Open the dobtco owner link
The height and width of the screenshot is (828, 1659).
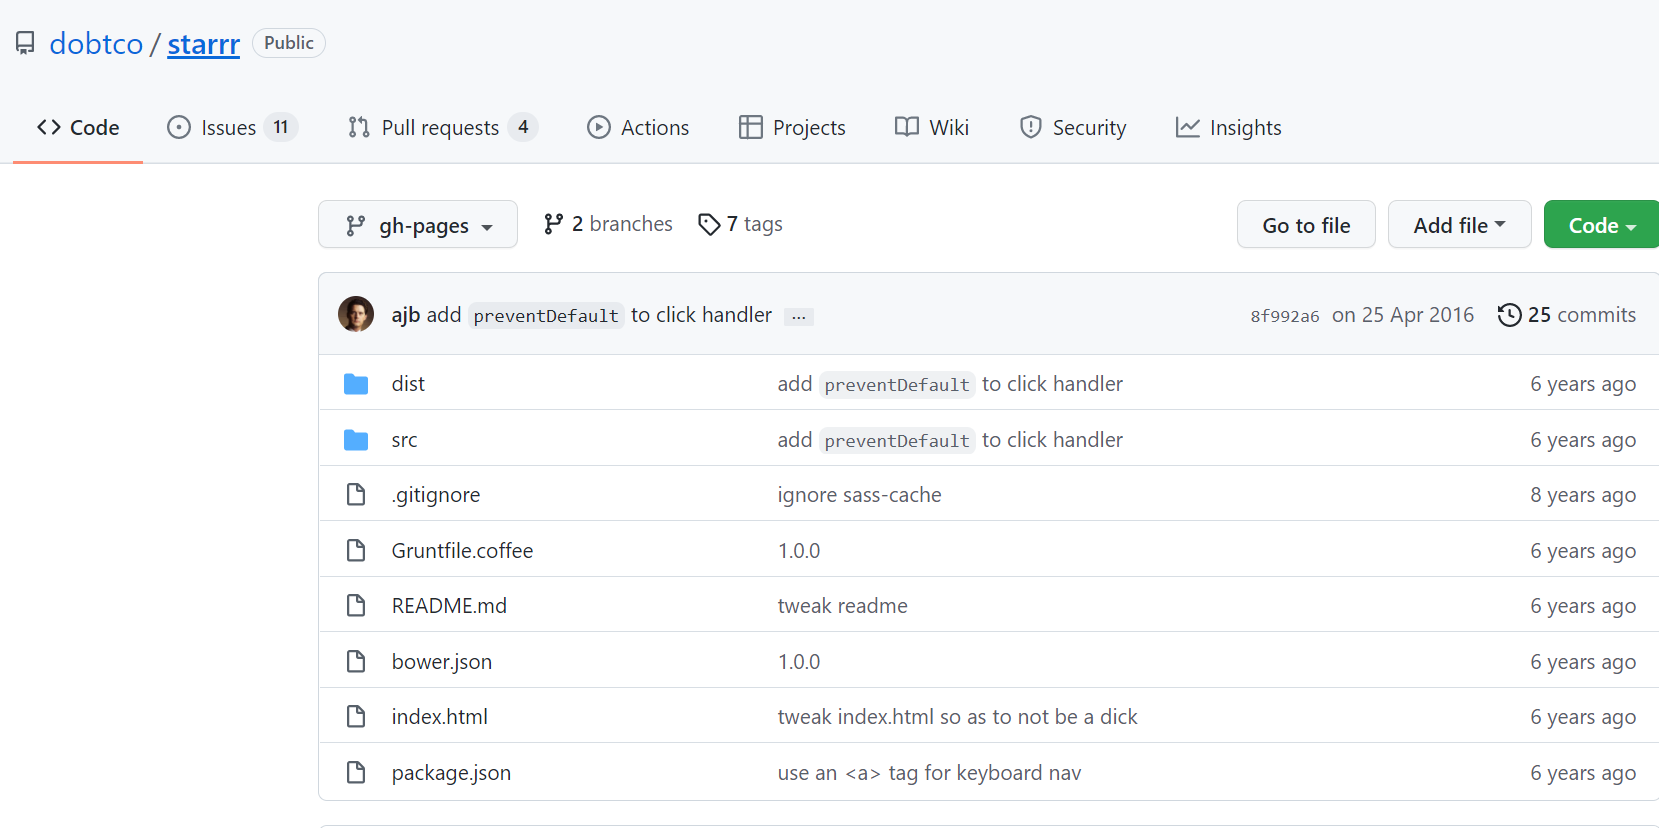pyautogui.click(x=96, y=43)
